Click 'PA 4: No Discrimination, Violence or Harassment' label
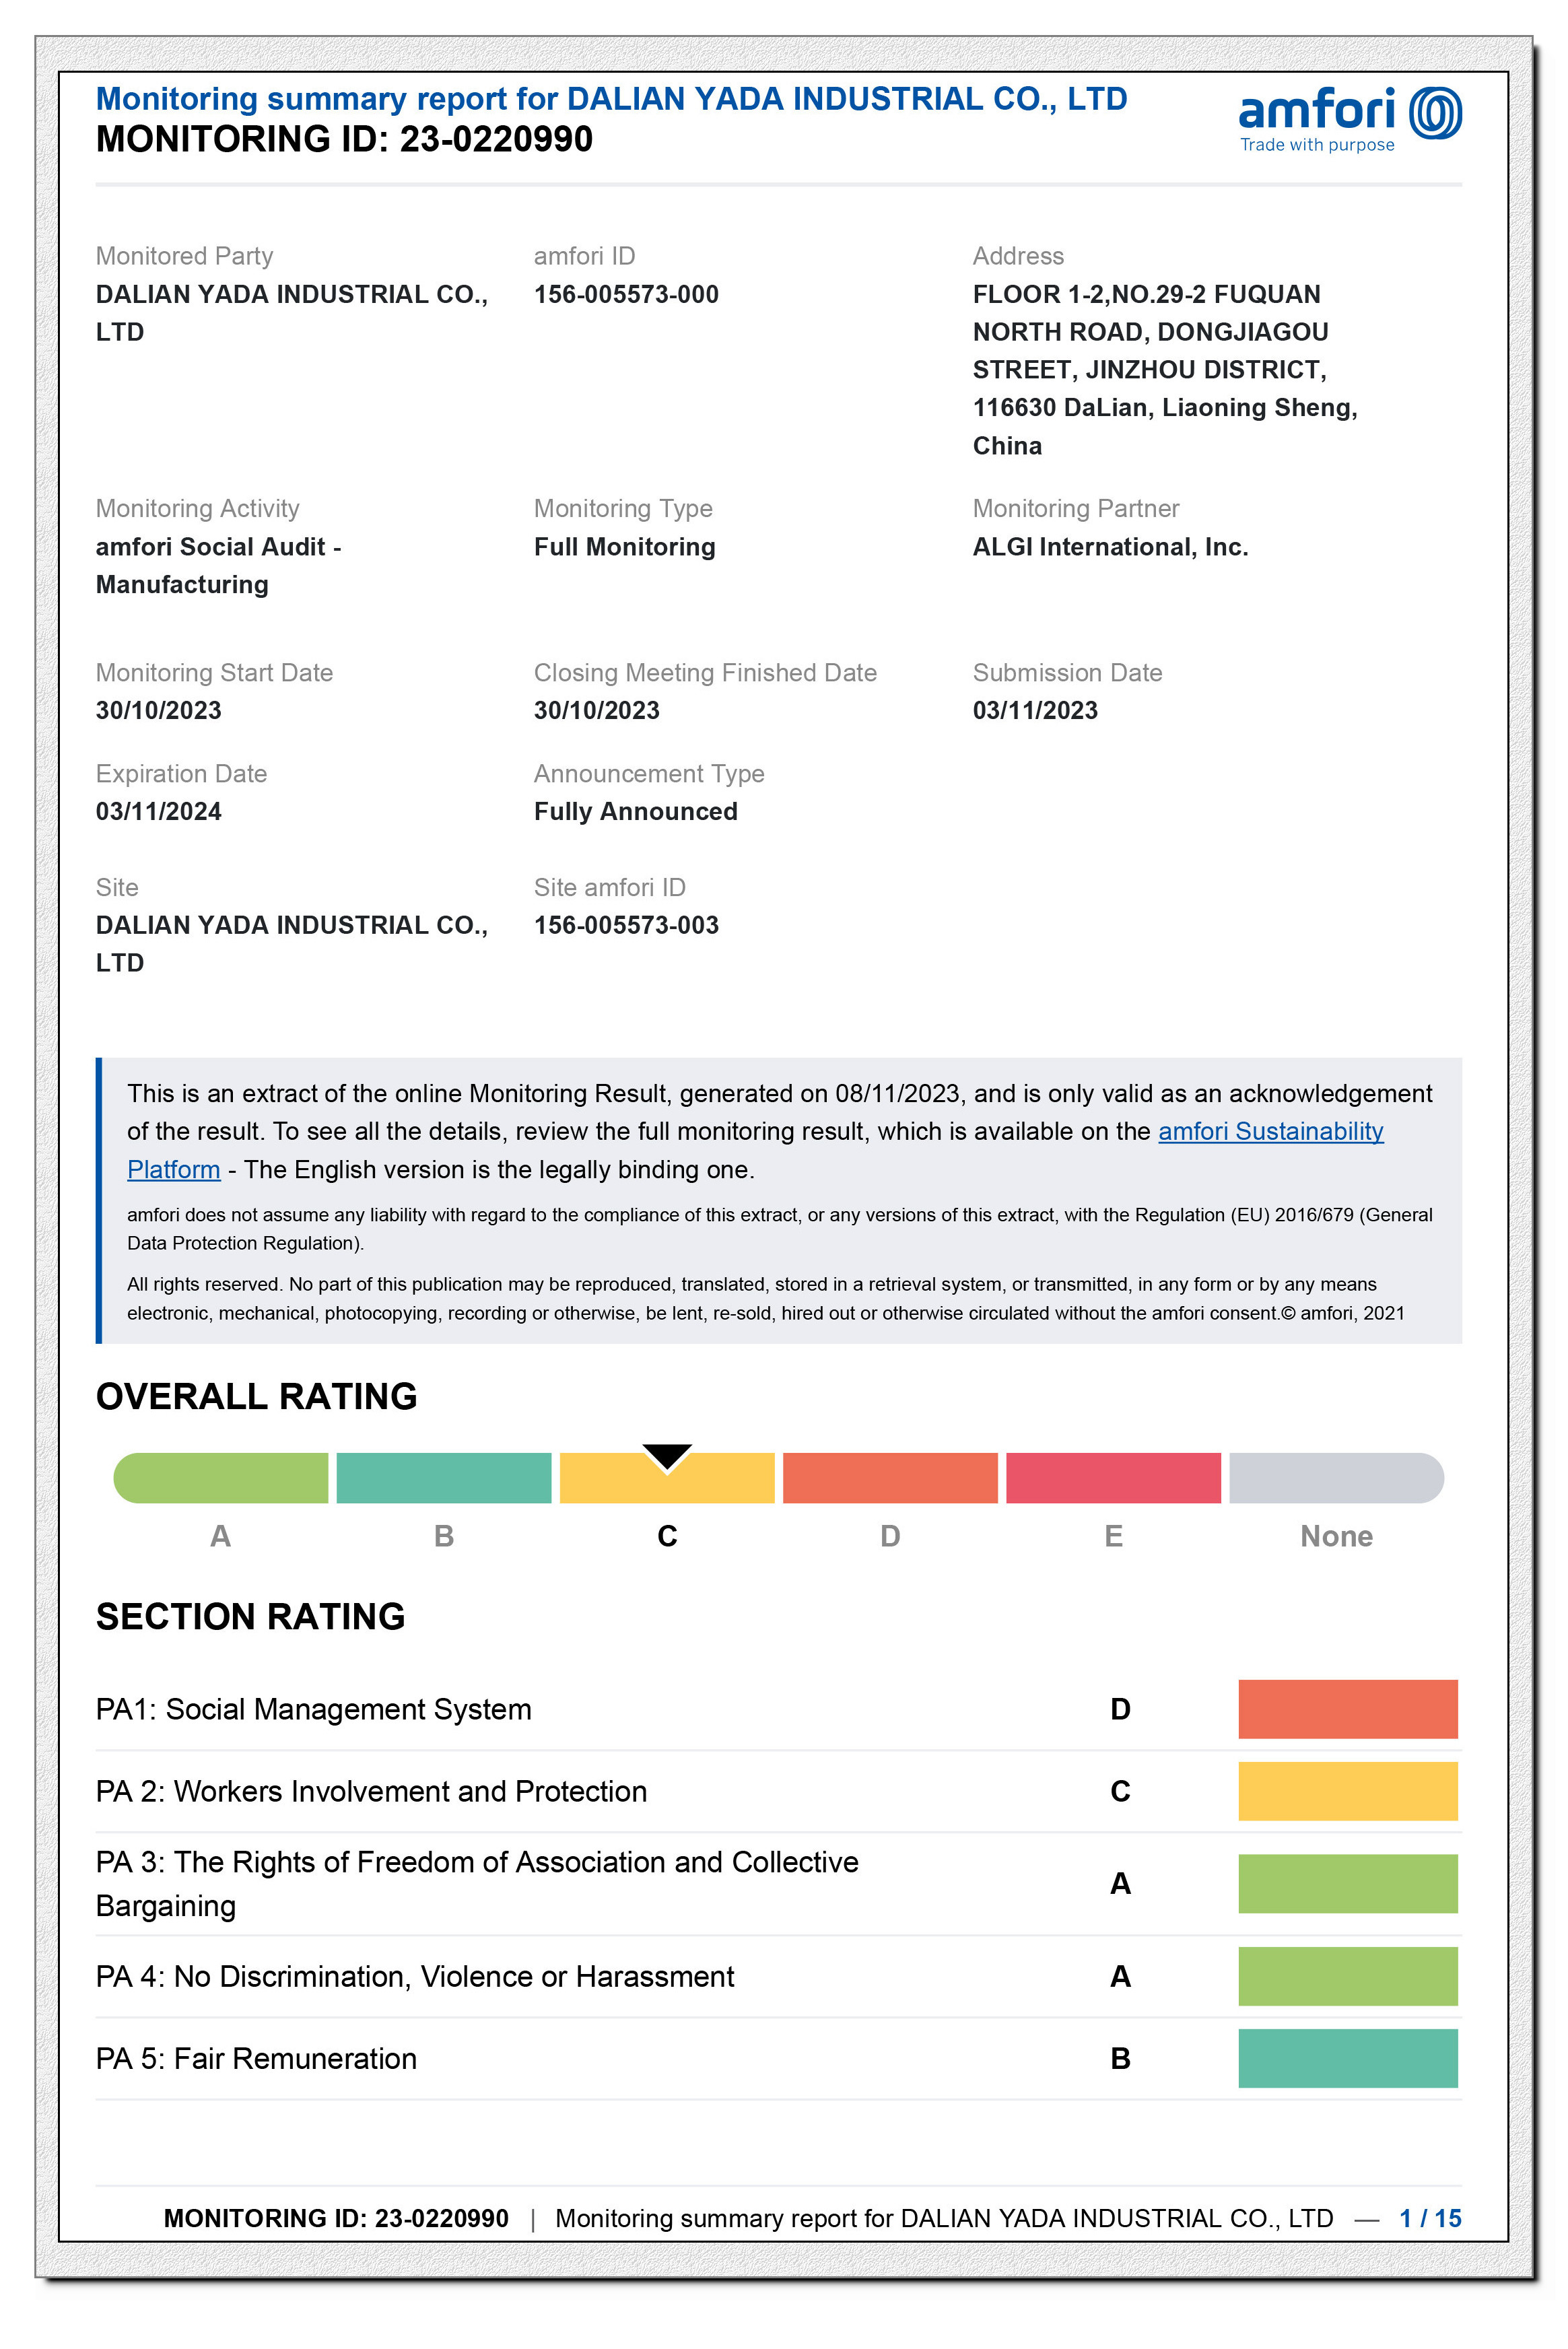Viewport: 1568px width, 2349px height. 414,1976
